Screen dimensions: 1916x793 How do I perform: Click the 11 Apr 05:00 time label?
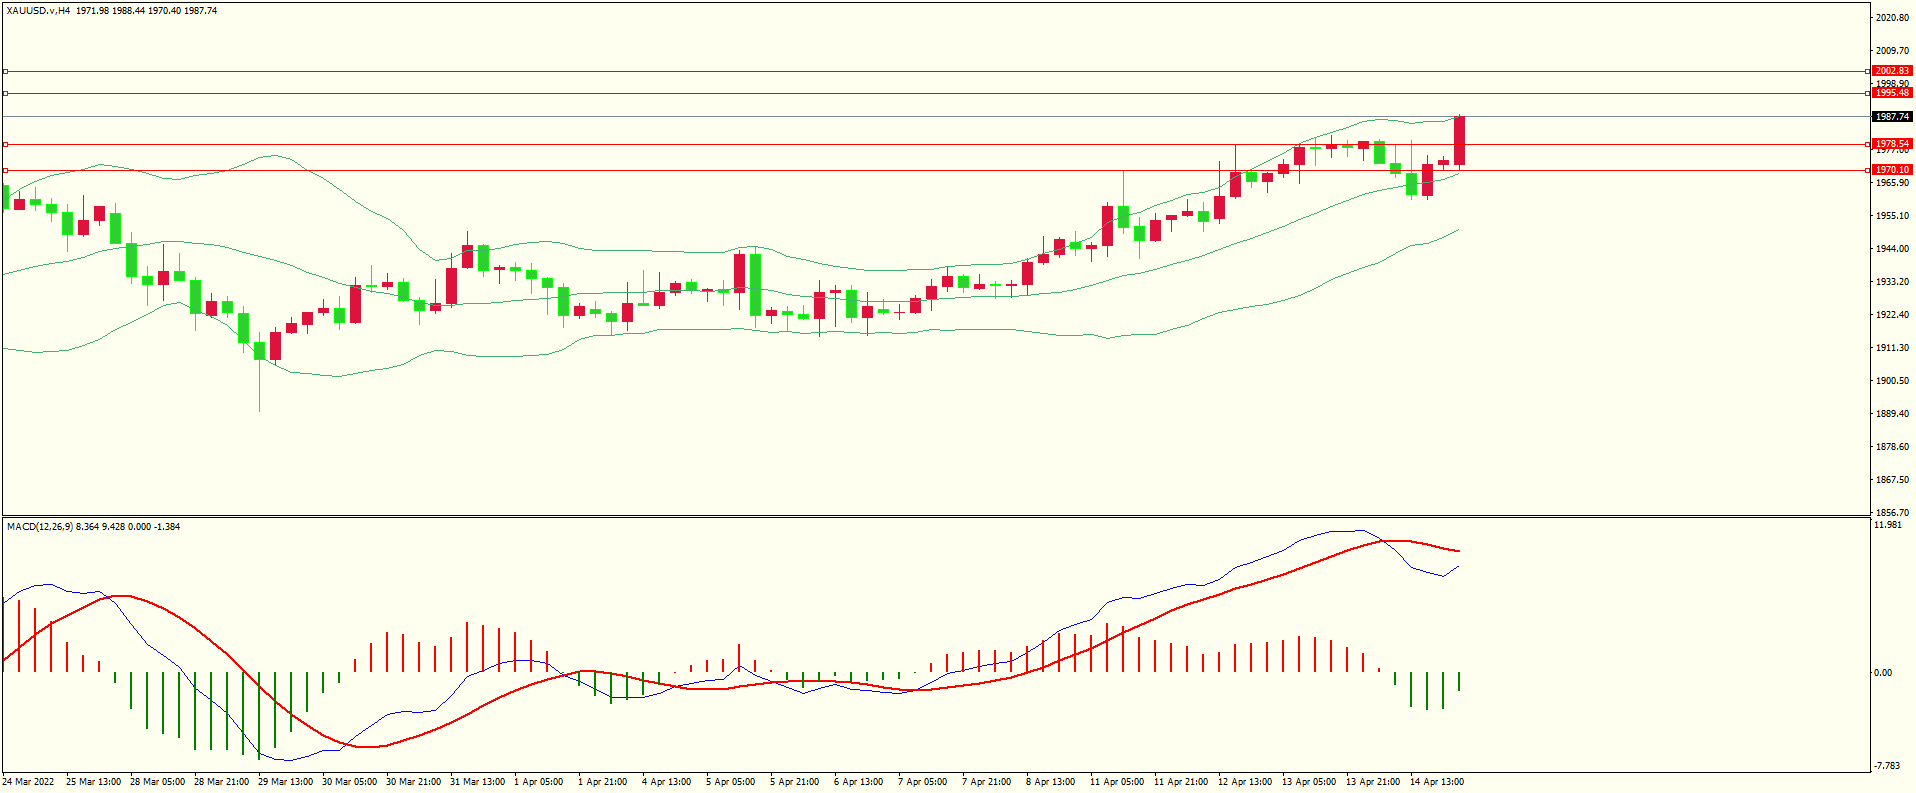1117,782
